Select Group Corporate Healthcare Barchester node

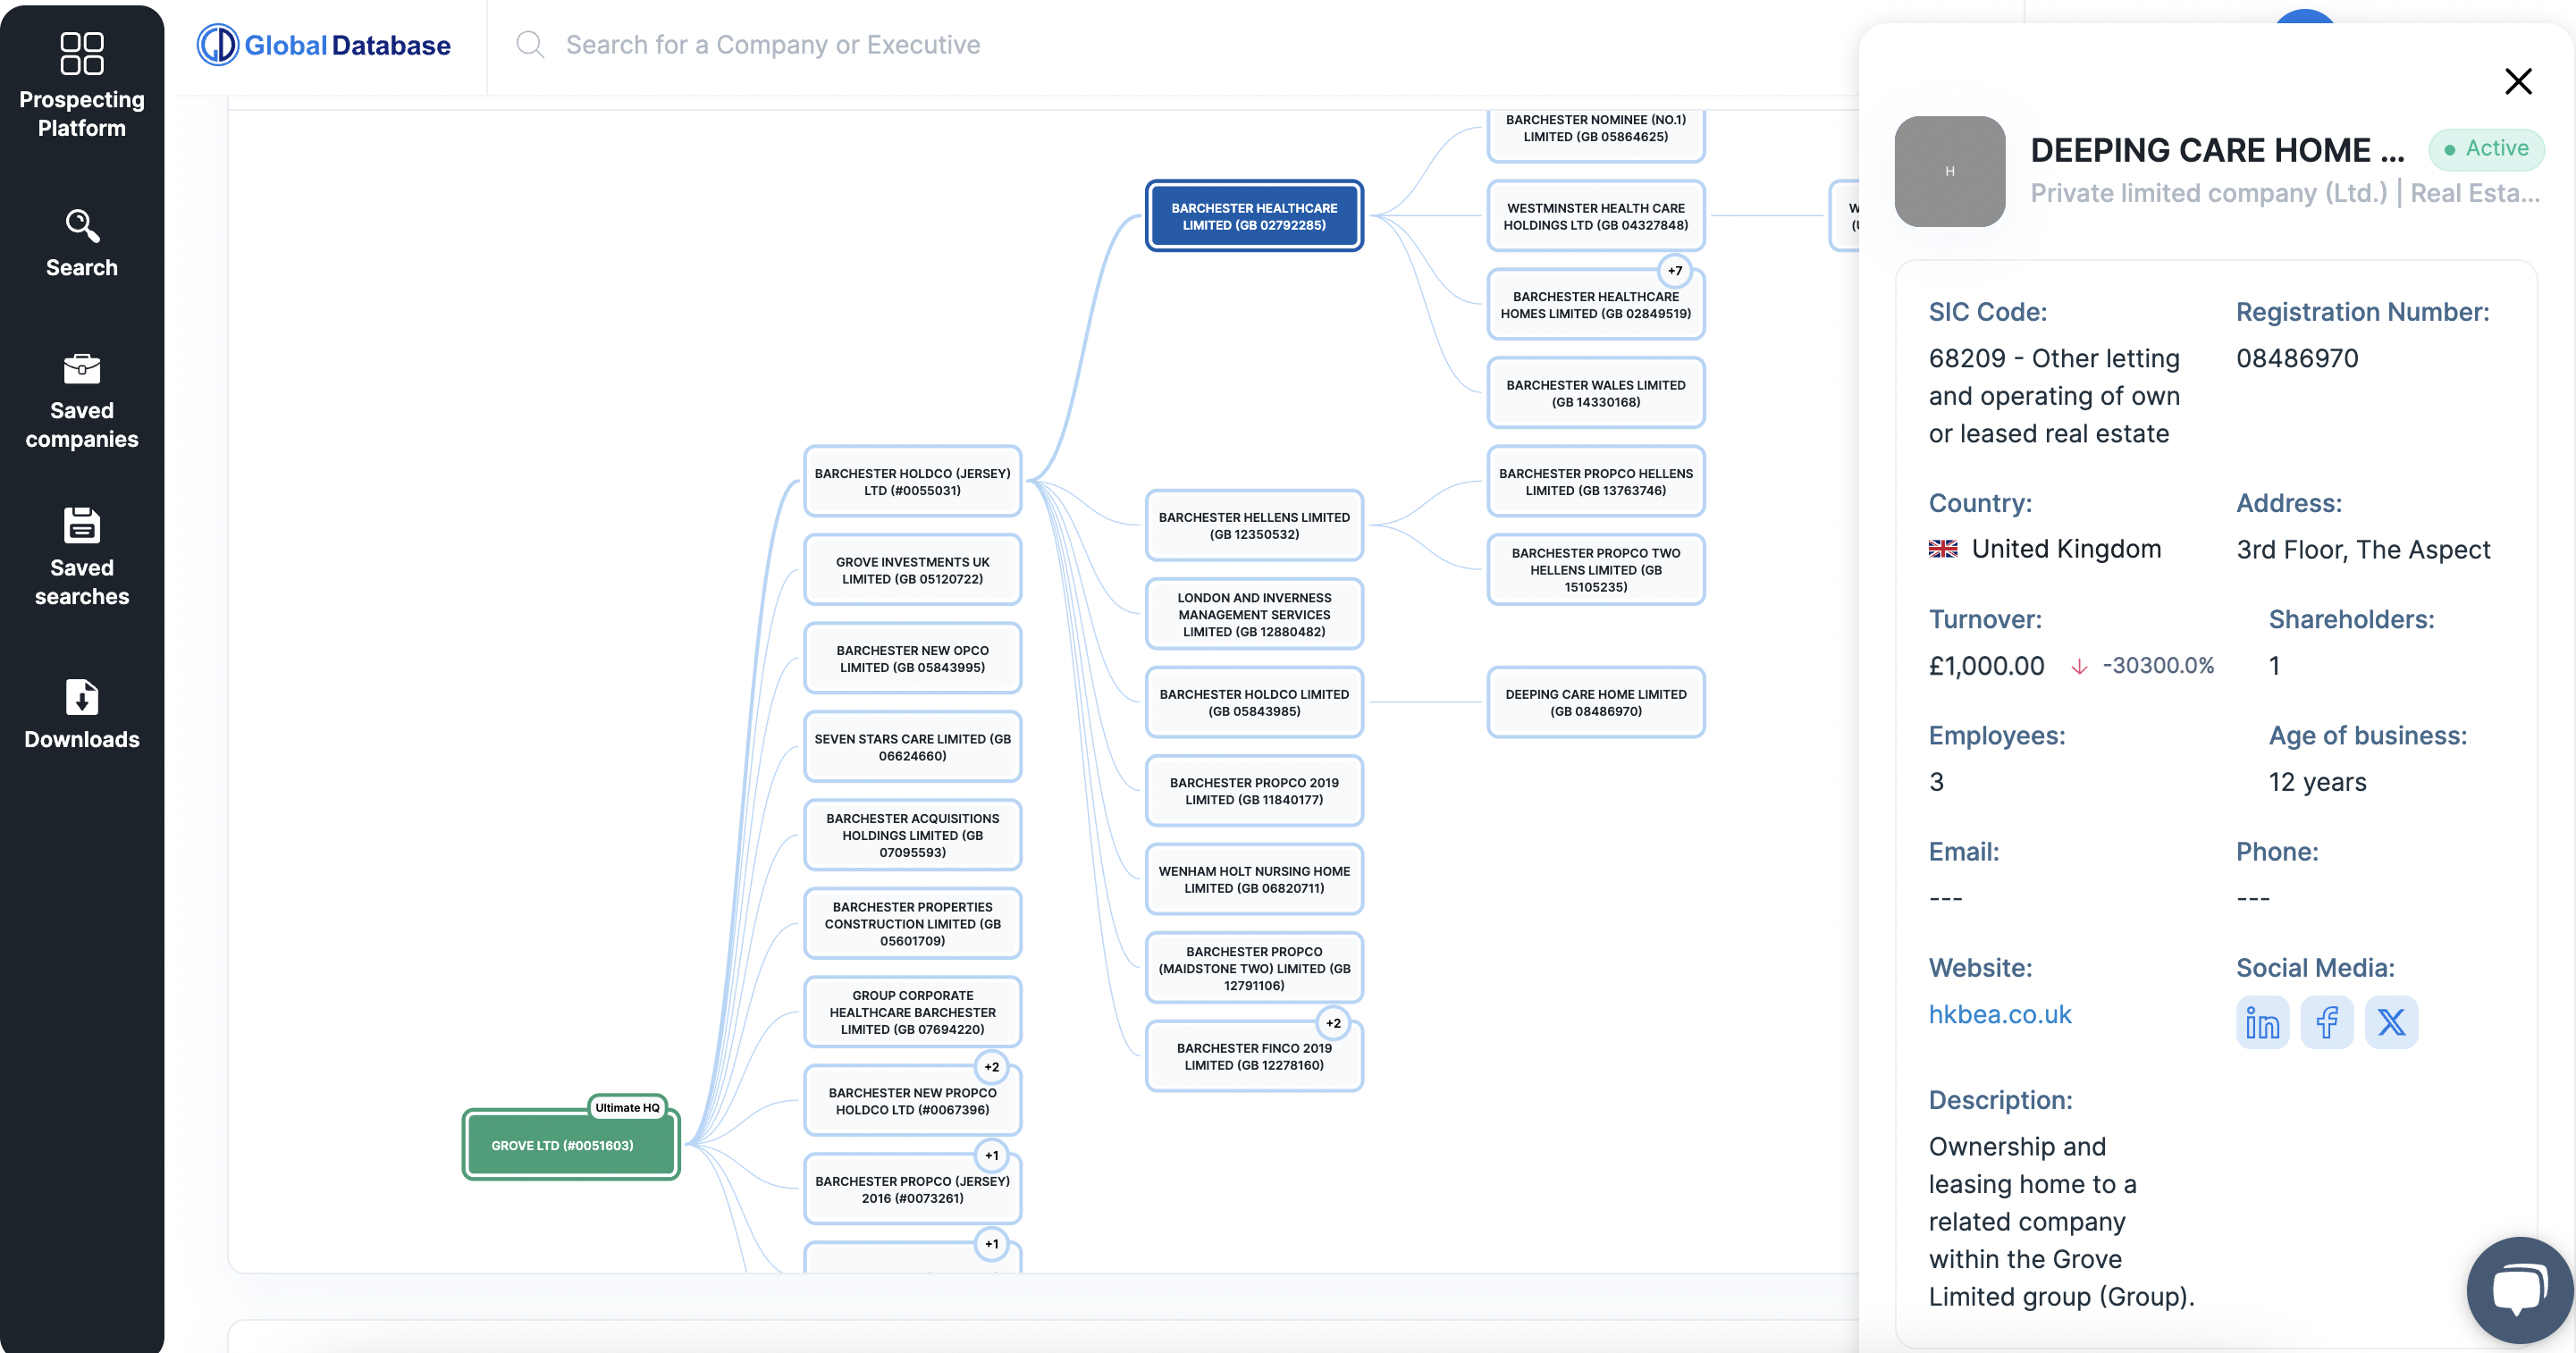(x=912, y=1012)
